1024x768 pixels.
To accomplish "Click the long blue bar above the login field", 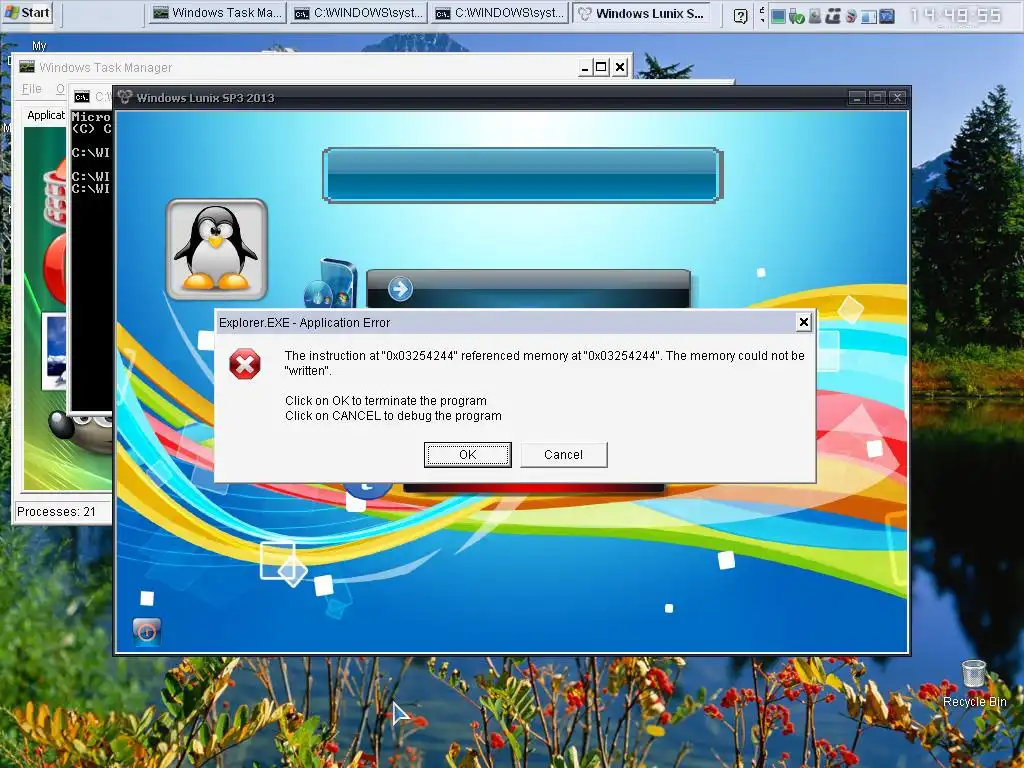I will pyautogui.click(x=522, y=175).
